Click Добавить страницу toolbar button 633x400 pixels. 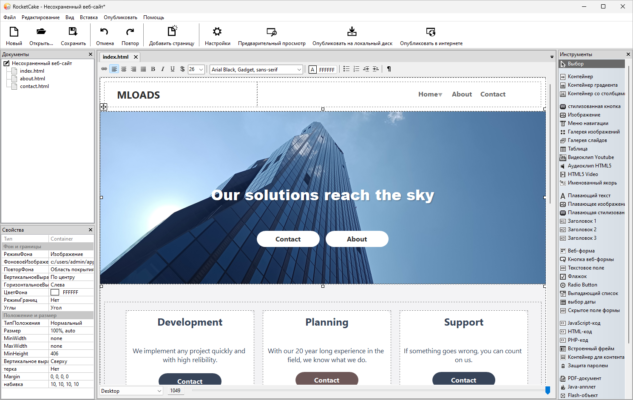(172, 36)
